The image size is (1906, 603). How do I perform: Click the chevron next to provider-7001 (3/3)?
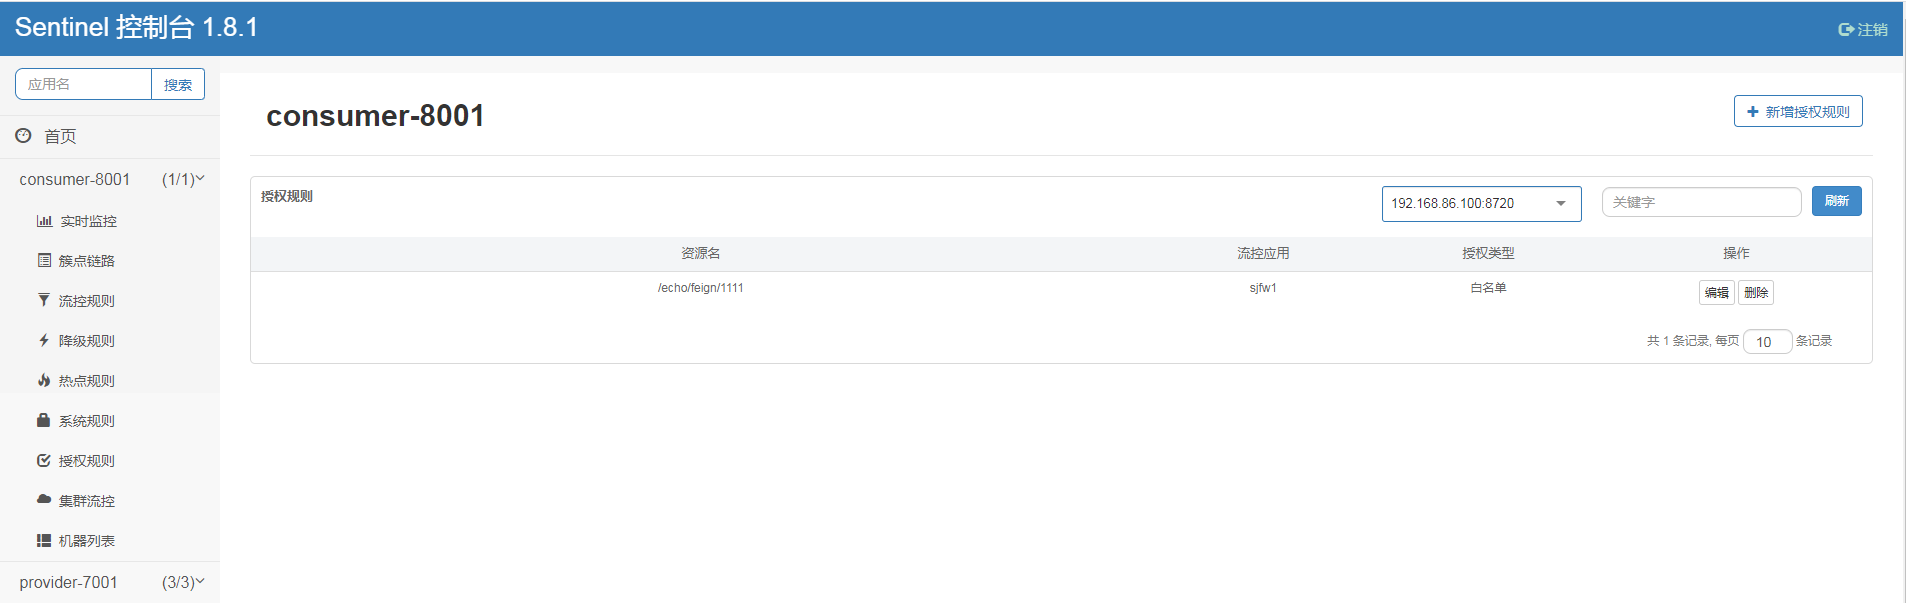[x=200, y=582]
